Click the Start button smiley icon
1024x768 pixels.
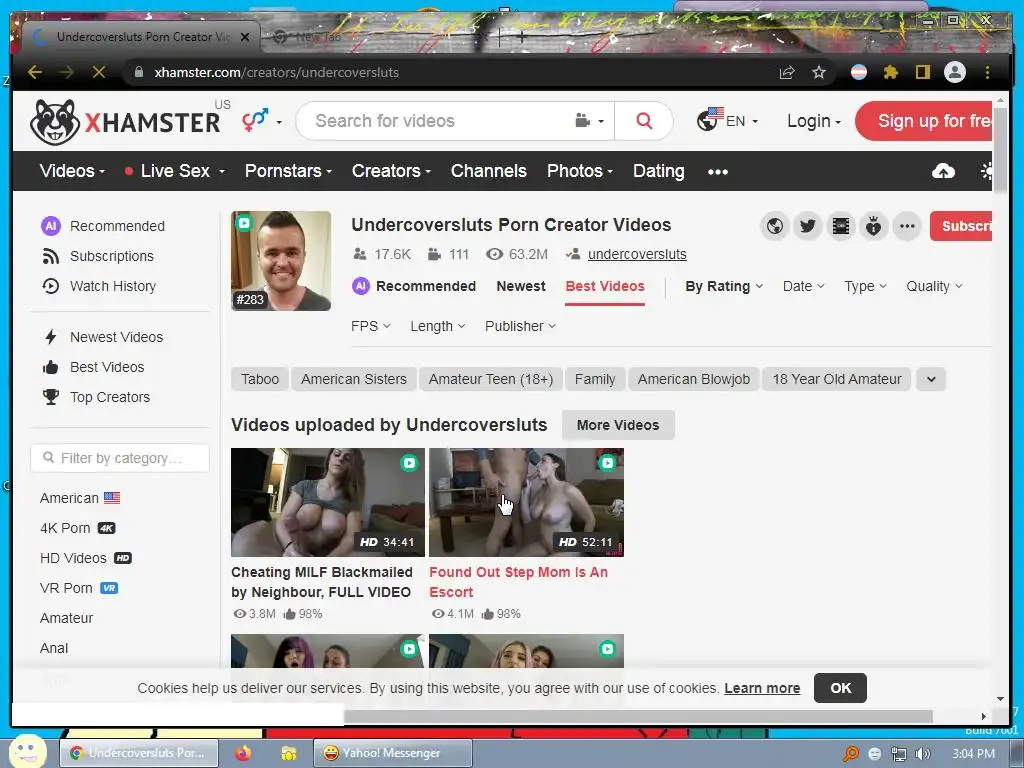(26, 752)
